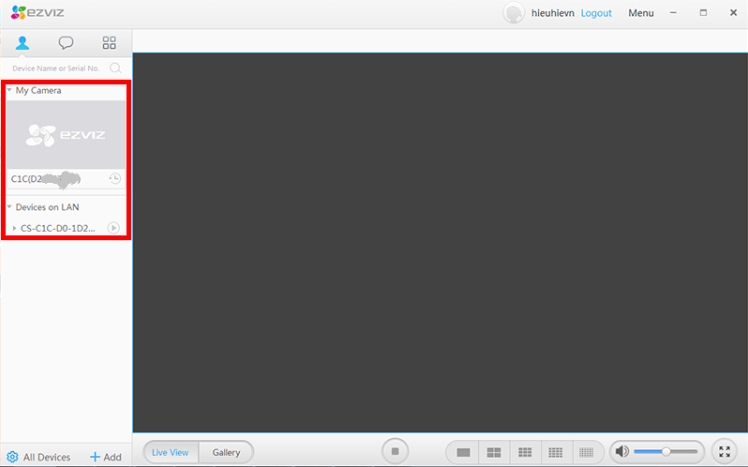
Task: Collapse the Devices on LAN section
Action: [x=9, y=207]
